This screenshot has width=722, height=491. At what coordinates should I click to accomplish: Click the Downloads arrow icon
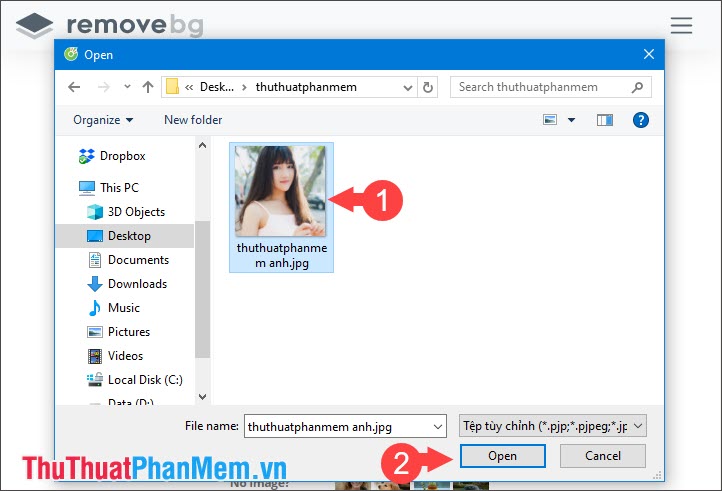pos(95,284)
